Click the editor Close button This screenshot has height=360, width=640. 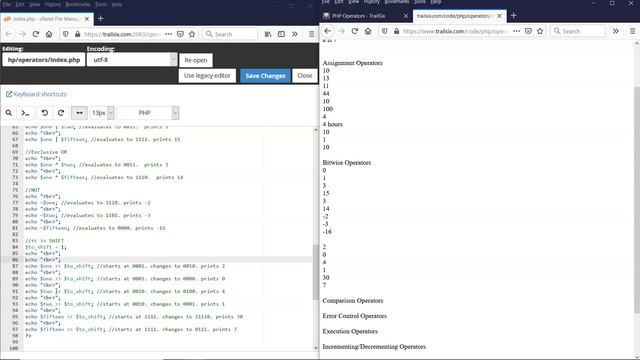coord(304,76)
